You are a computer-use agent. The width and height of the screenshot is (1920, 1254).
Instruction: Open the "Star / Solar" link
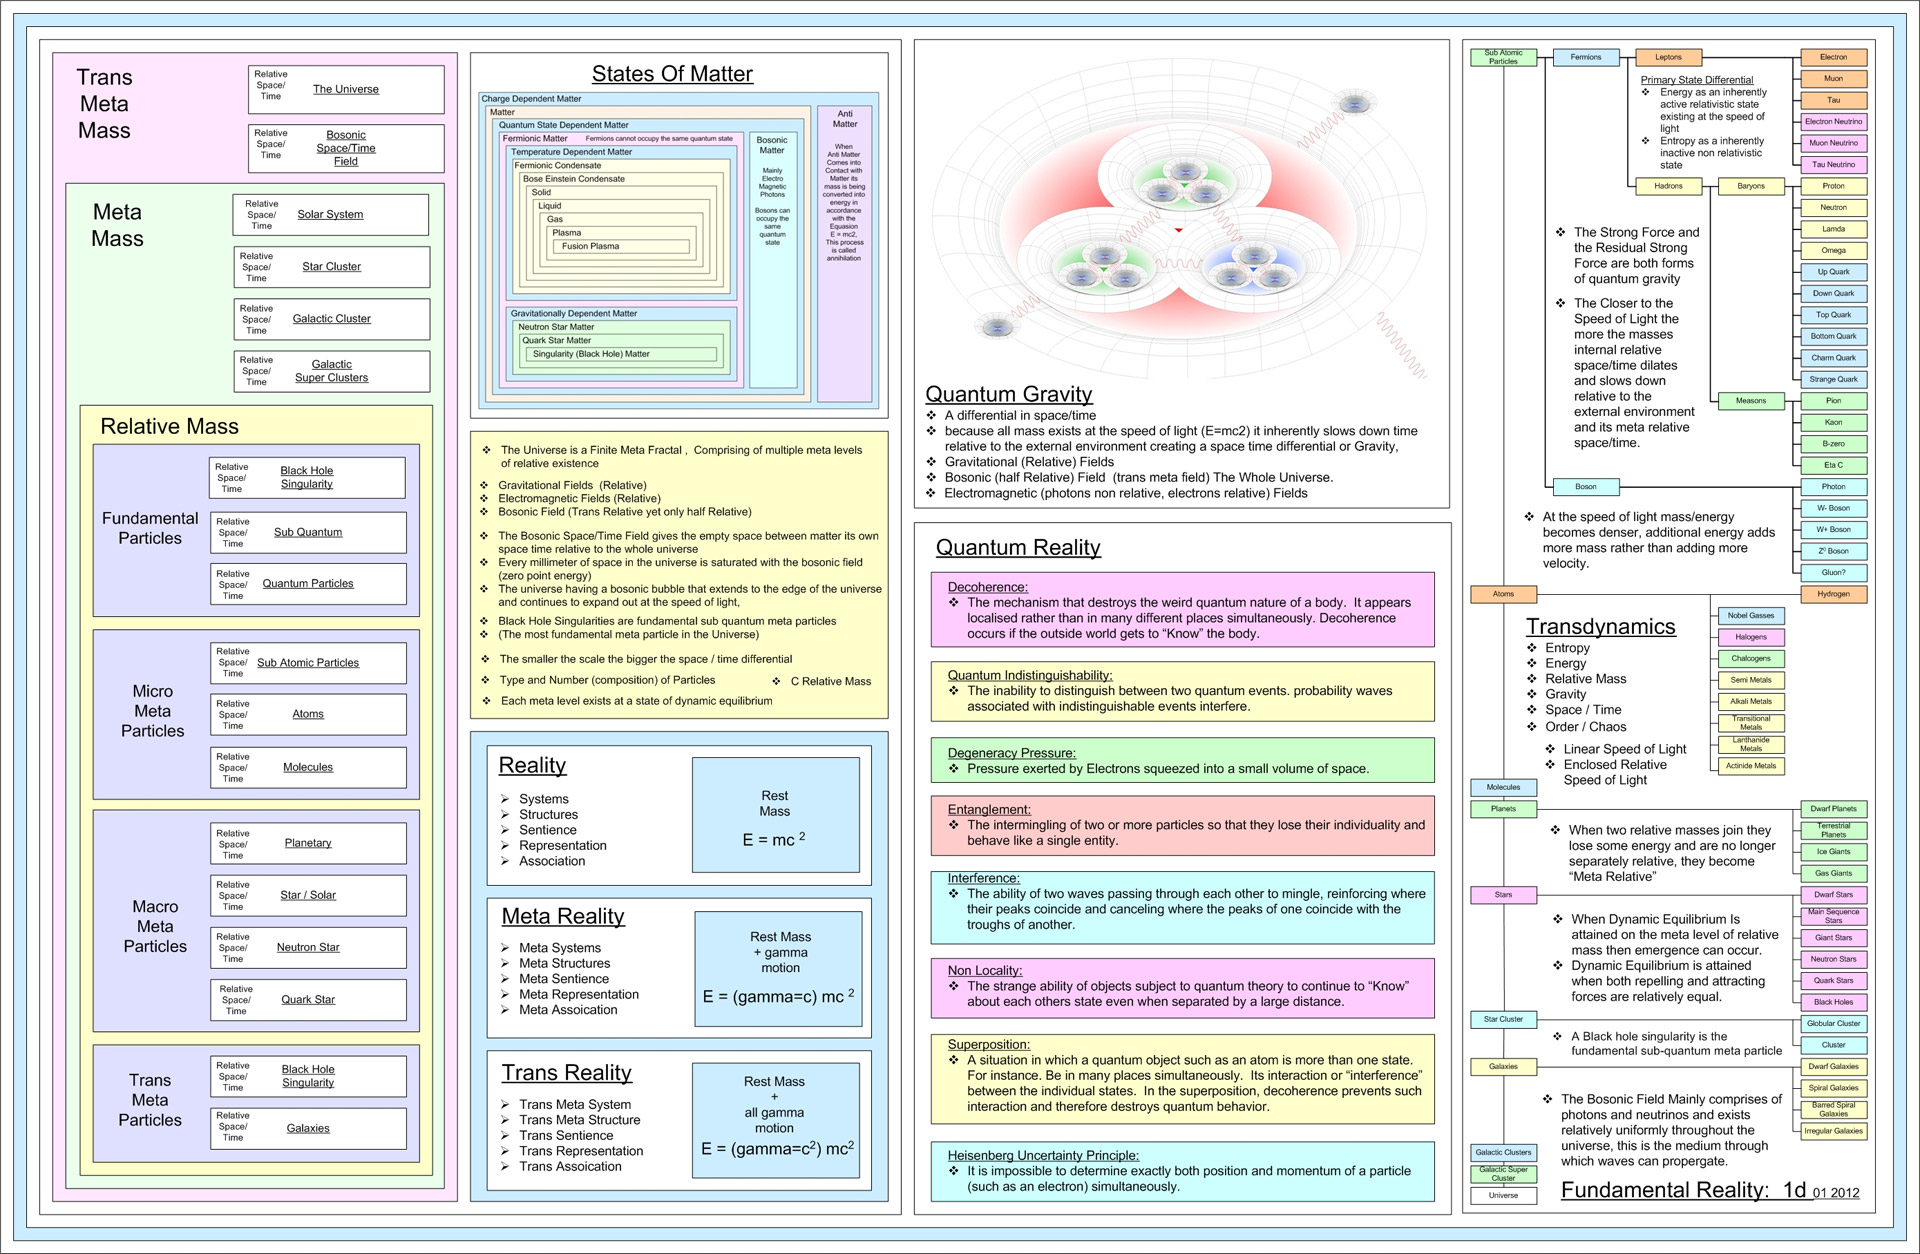(308, 895)
